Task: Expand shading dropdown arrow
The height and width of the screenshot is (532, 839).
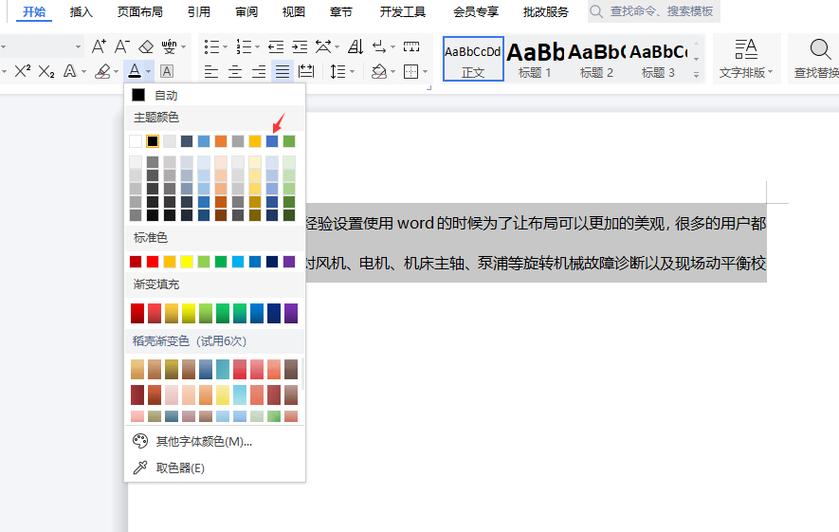Action: coord(393,71)
